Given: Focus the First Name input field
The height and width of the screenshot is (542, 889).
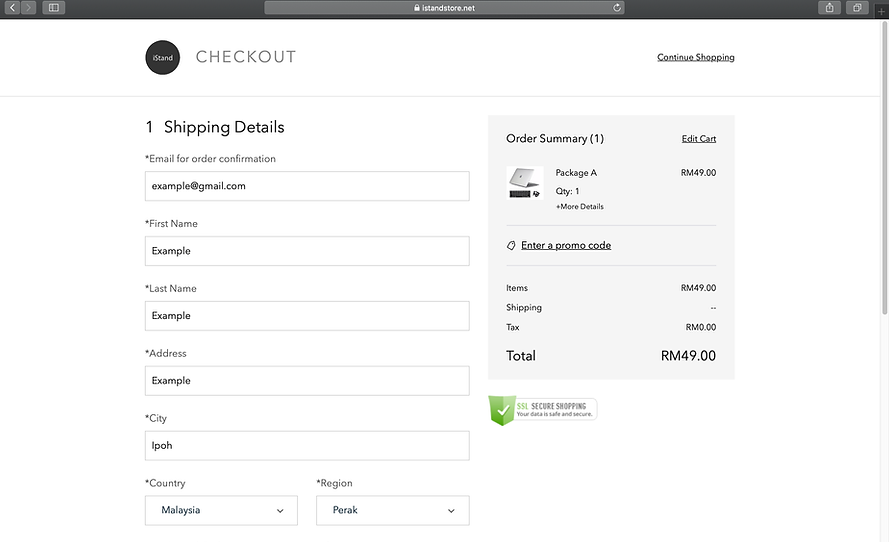Looking at the screenshot, I should (307, 251).
